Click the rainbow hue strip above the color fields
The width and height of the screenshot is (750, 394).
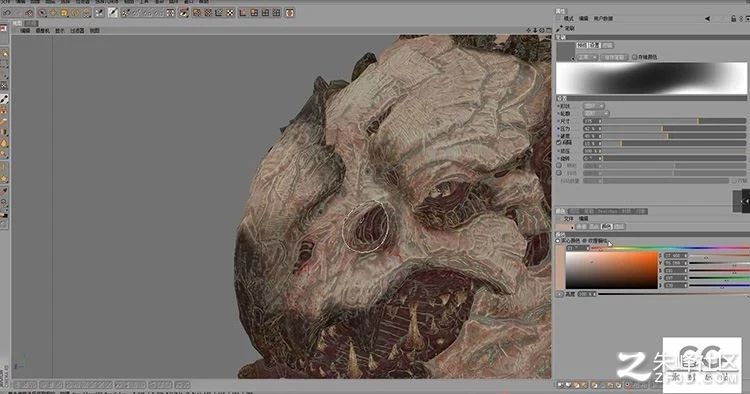click(670, 248)
